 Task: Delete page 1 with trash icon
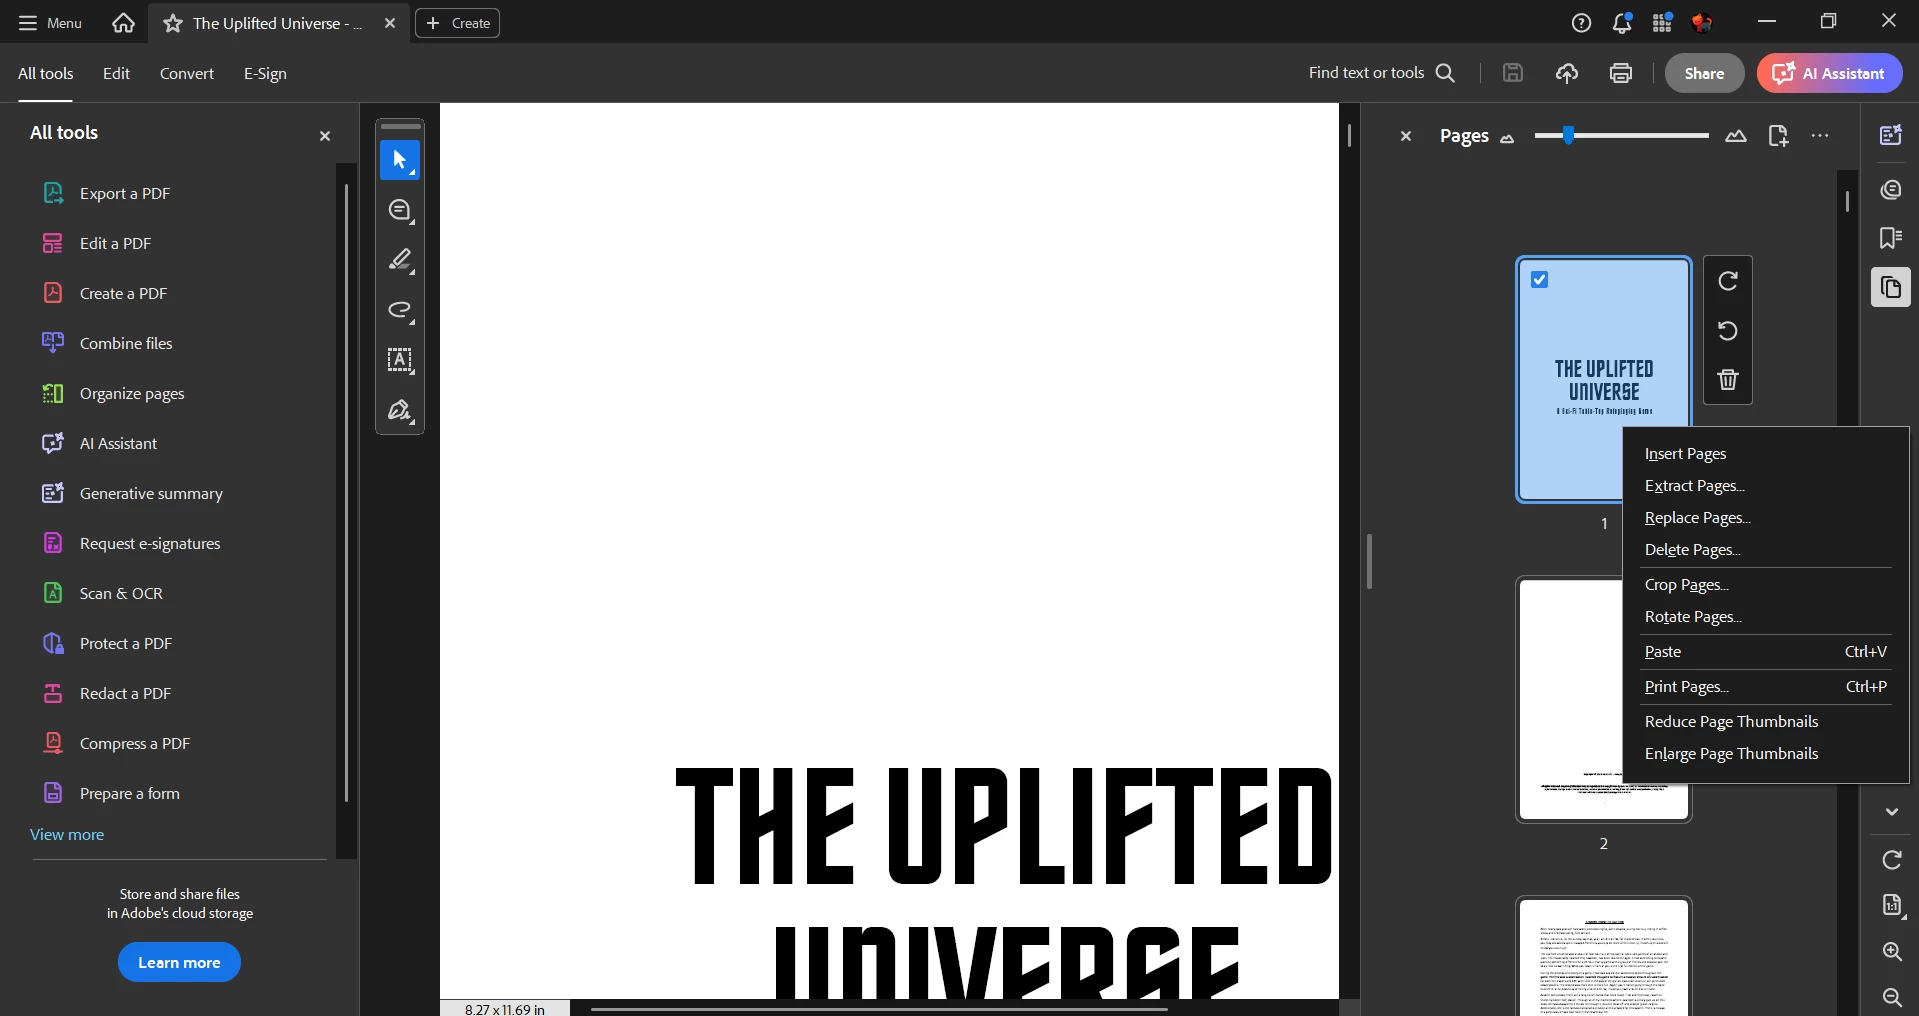1728,380
